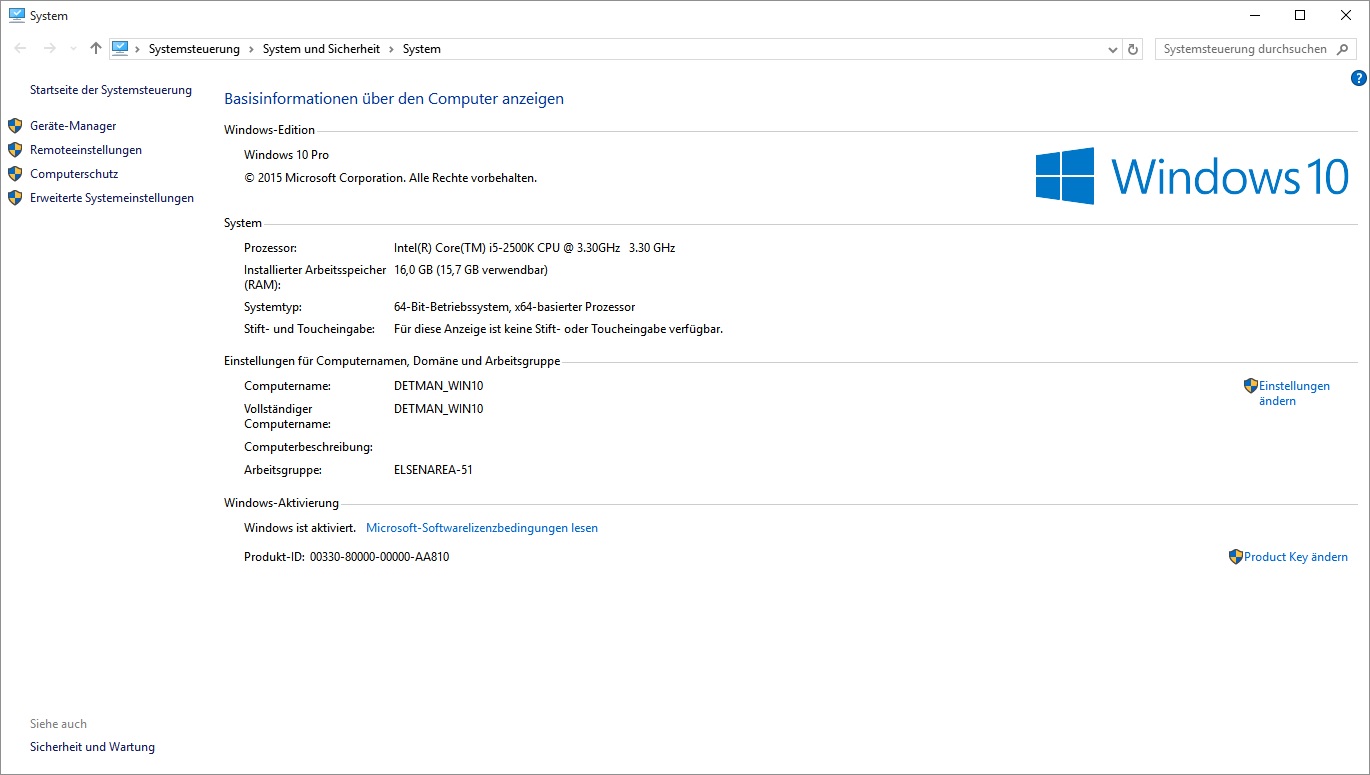Click the Intel Core i5-2500K processor text
Image resolution: width=1370 pixels, height=775 pixels.
(534, 248)
